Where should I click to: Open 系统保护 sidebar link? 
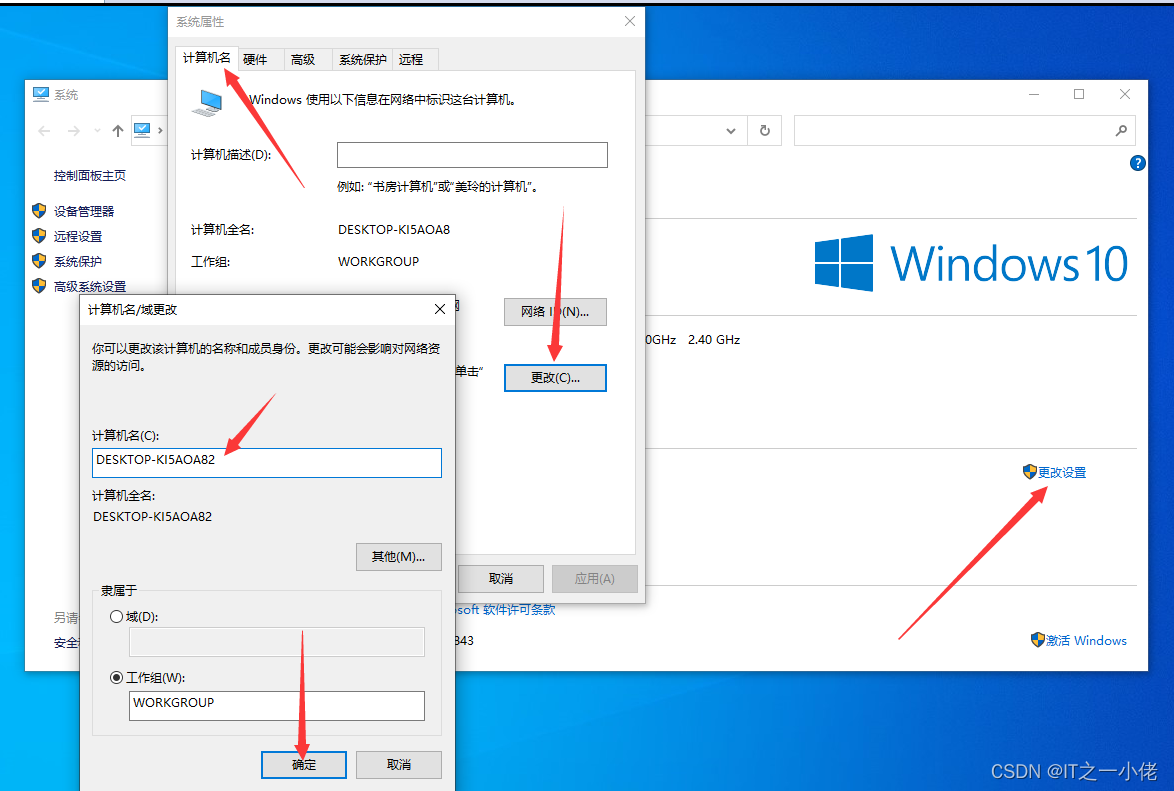[x=78, y=261]
